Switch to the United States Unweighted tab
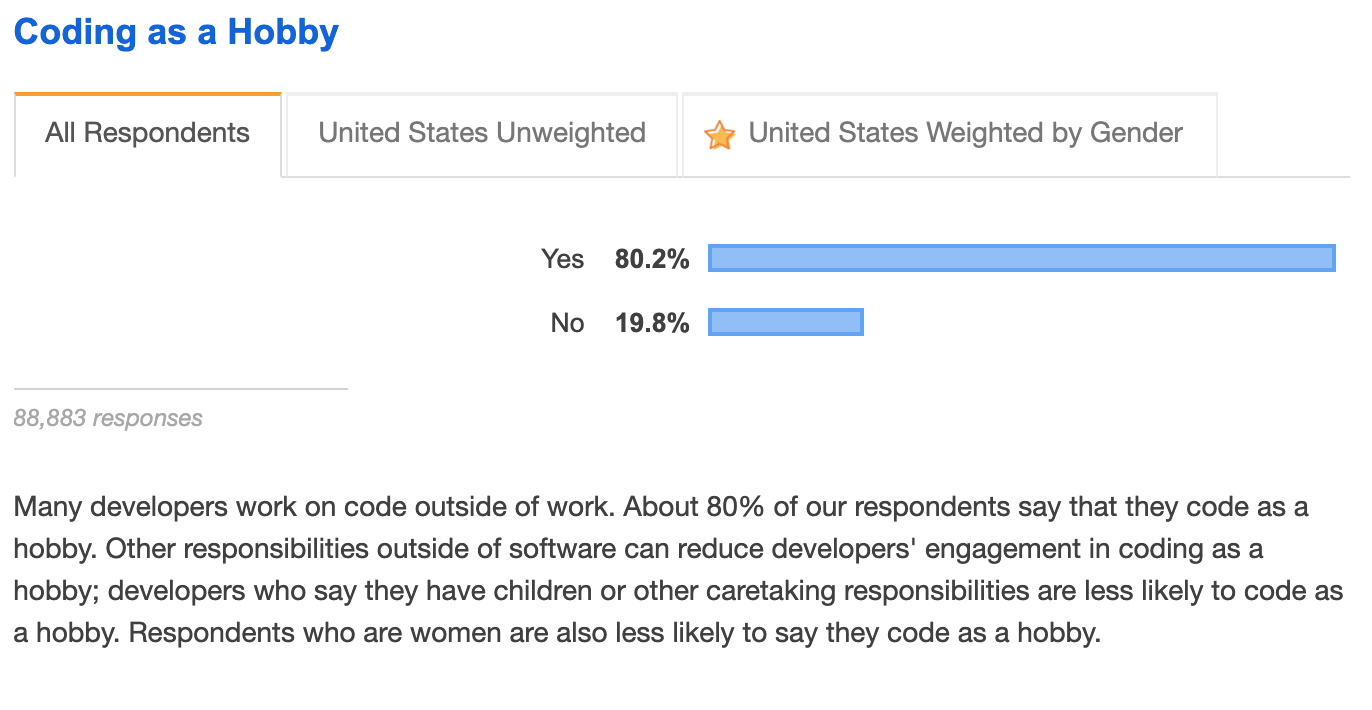The height and width of the screenshot is (710, 1372). [481, 133]
